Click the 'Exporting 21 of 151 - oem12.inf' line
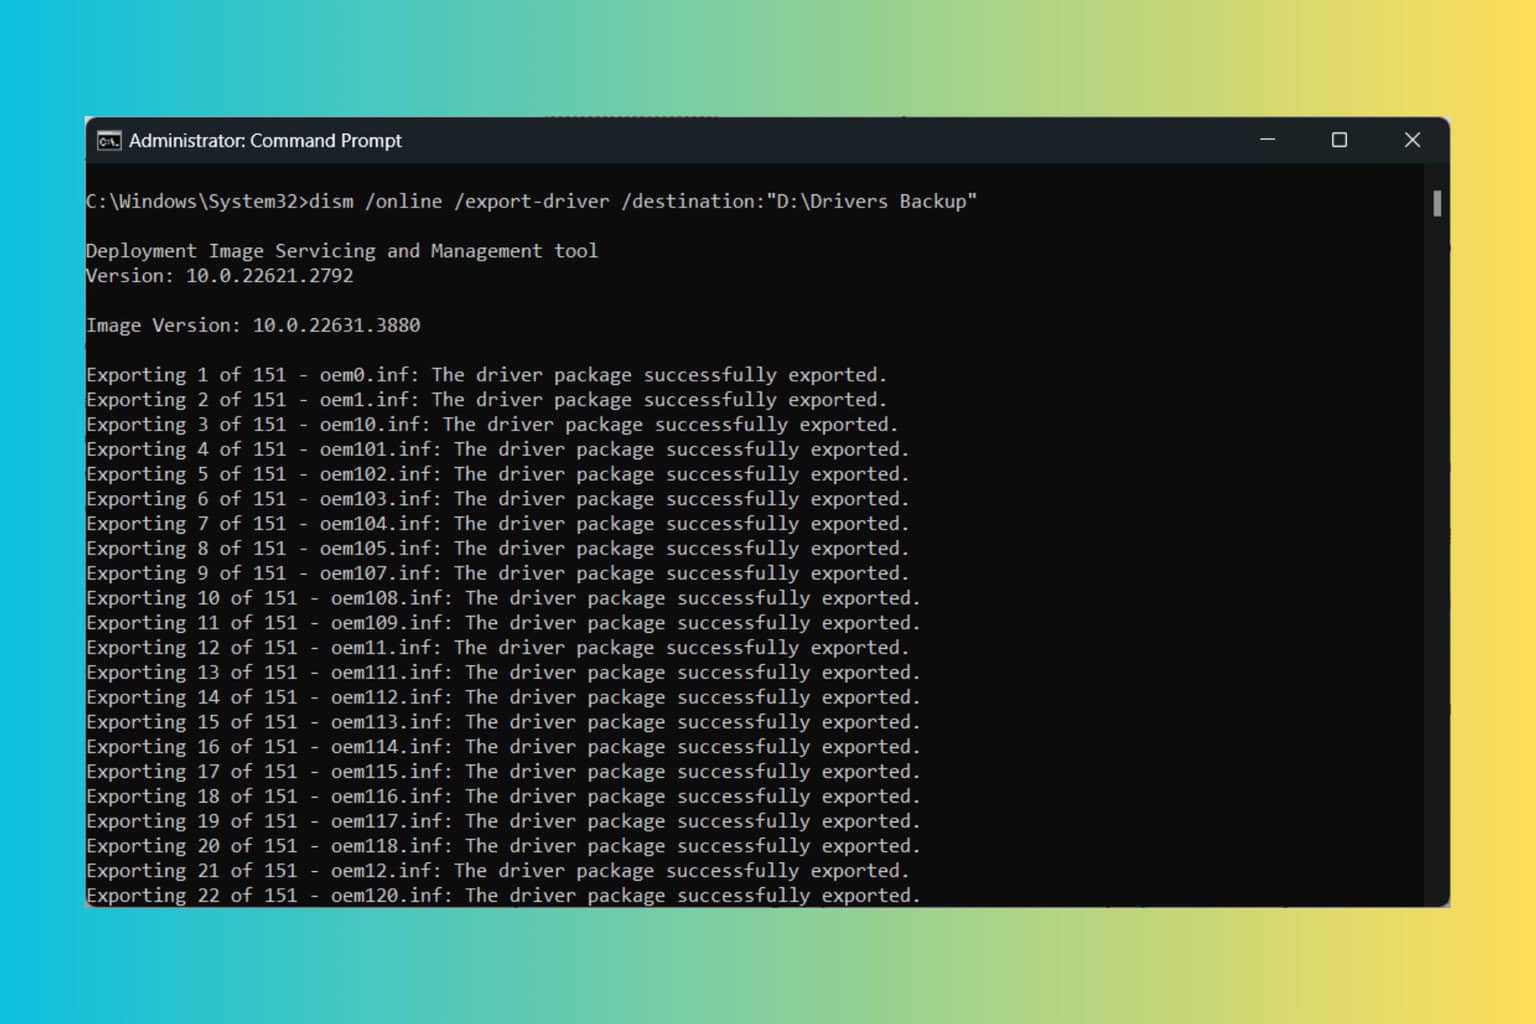 click(x=498, y=871)
